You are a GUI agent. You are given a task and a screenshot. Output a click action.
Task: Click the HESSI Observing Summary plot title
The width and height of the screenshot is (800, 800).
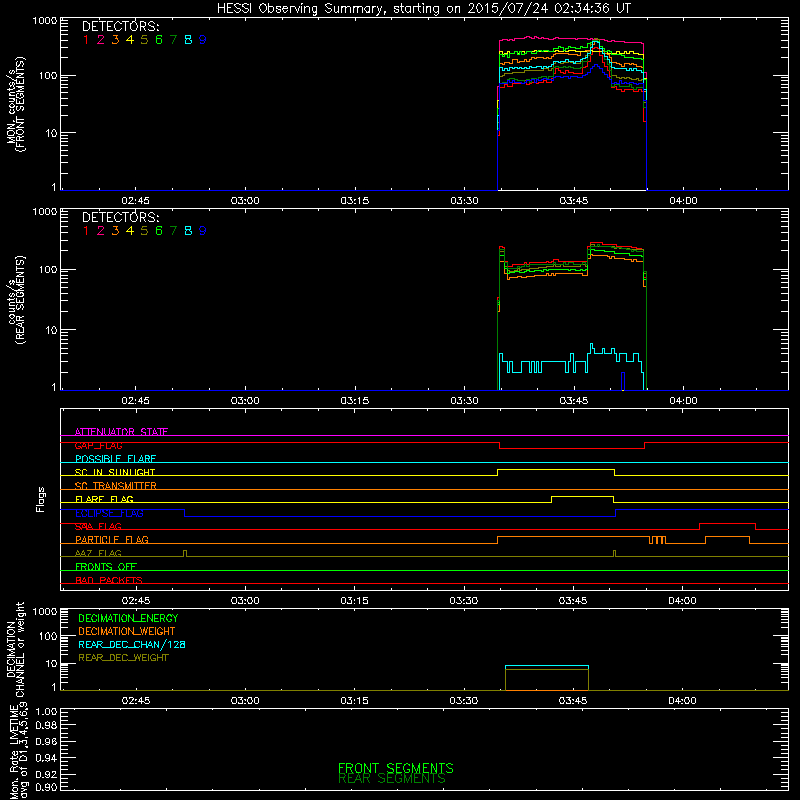424,9
